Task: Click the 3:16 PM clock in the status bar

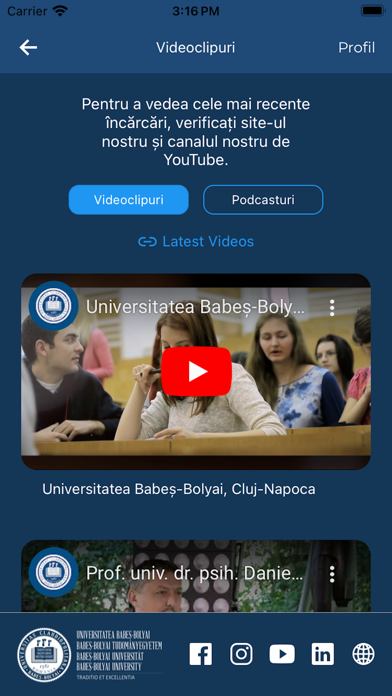Action: [196, 11]
